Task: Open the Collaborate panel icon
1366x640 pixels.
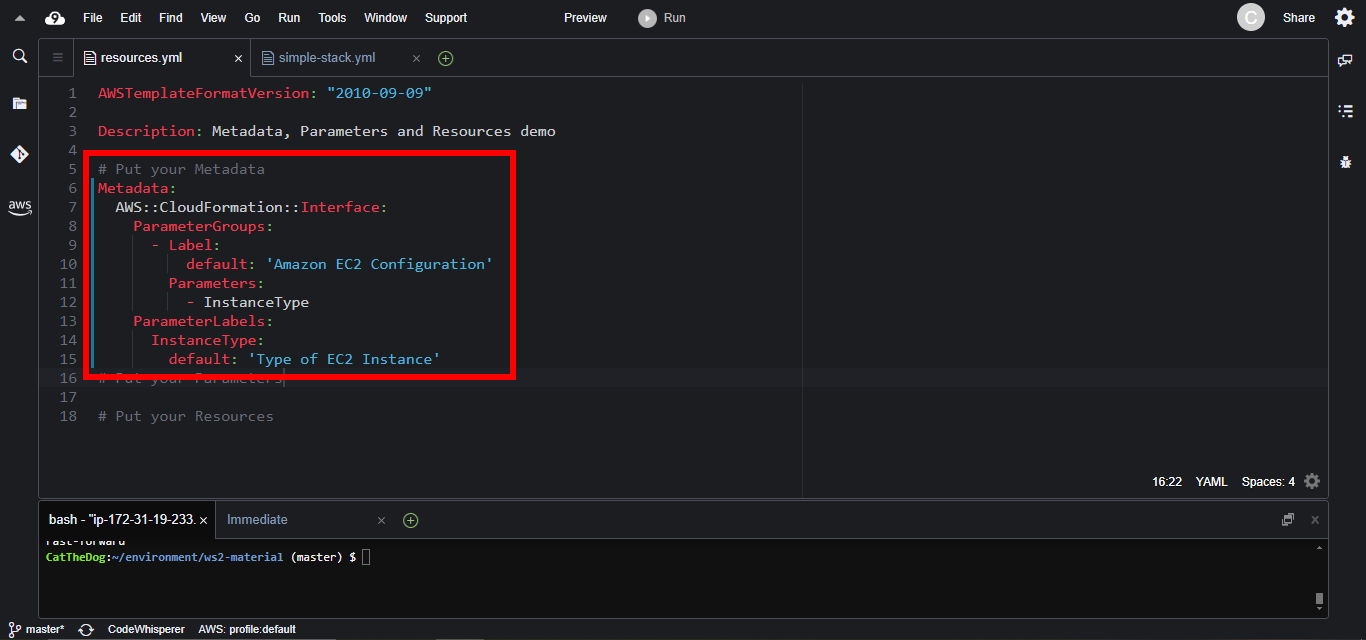Action: click(x=1345, y=60)
